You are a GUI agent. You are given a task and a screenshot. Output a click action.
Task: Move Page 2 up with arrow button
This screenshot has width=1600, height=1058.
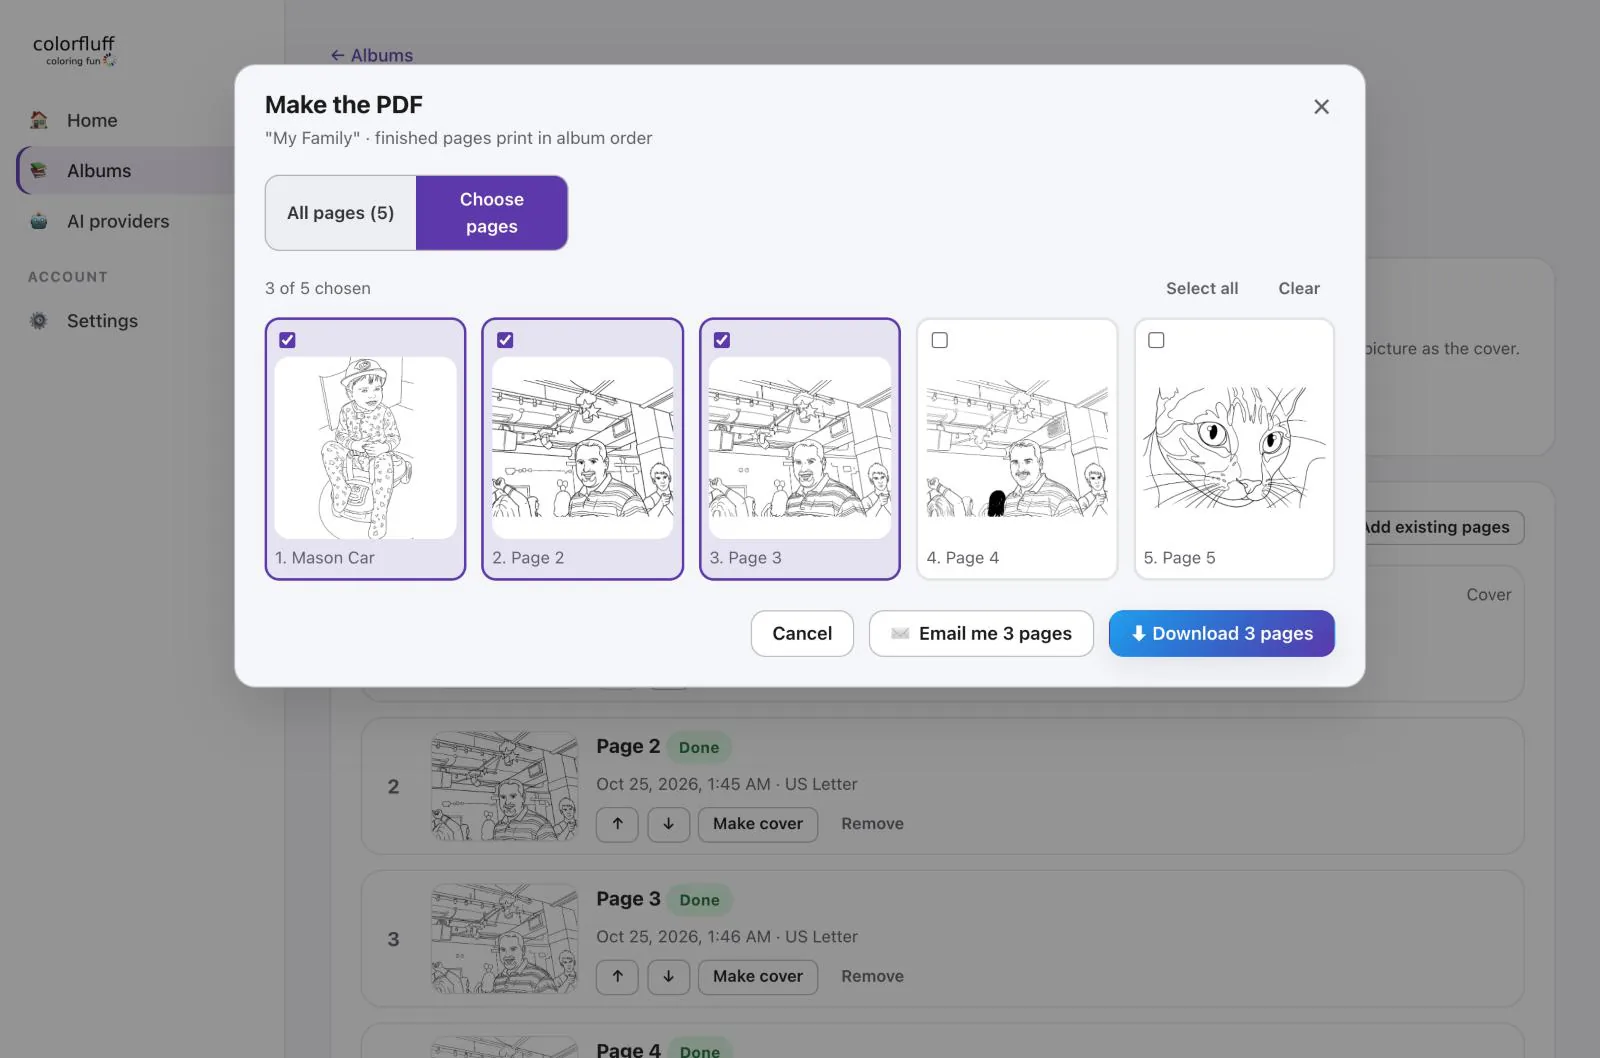(x=617, y=824)
